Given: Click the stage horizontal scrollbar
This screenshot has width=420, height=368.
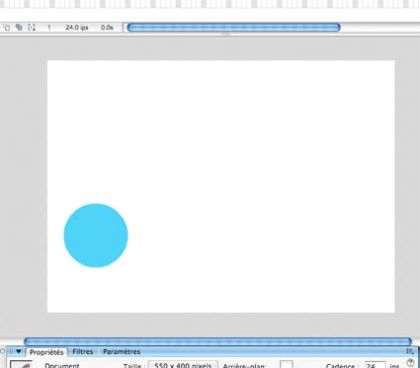Looking at the screenshot, I should (x=218, y=341).
